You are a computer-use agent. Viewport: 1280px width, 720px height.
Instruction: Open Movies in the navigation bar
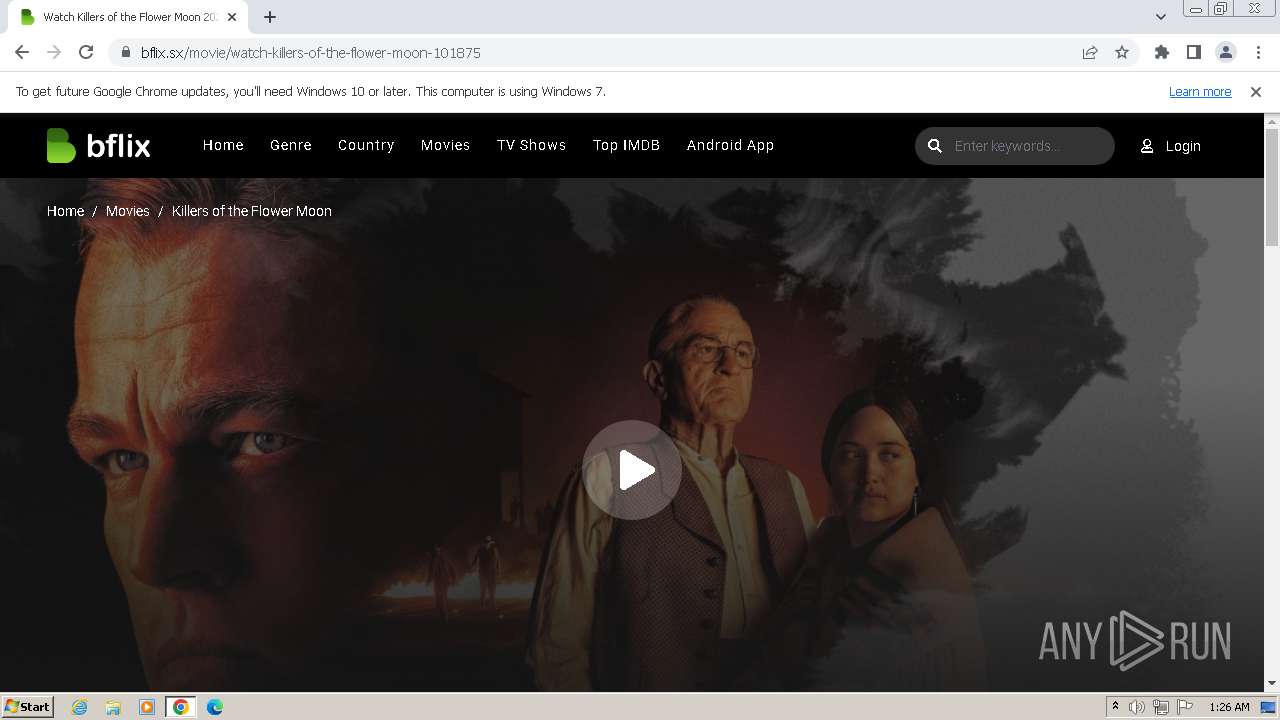[445, 145]
